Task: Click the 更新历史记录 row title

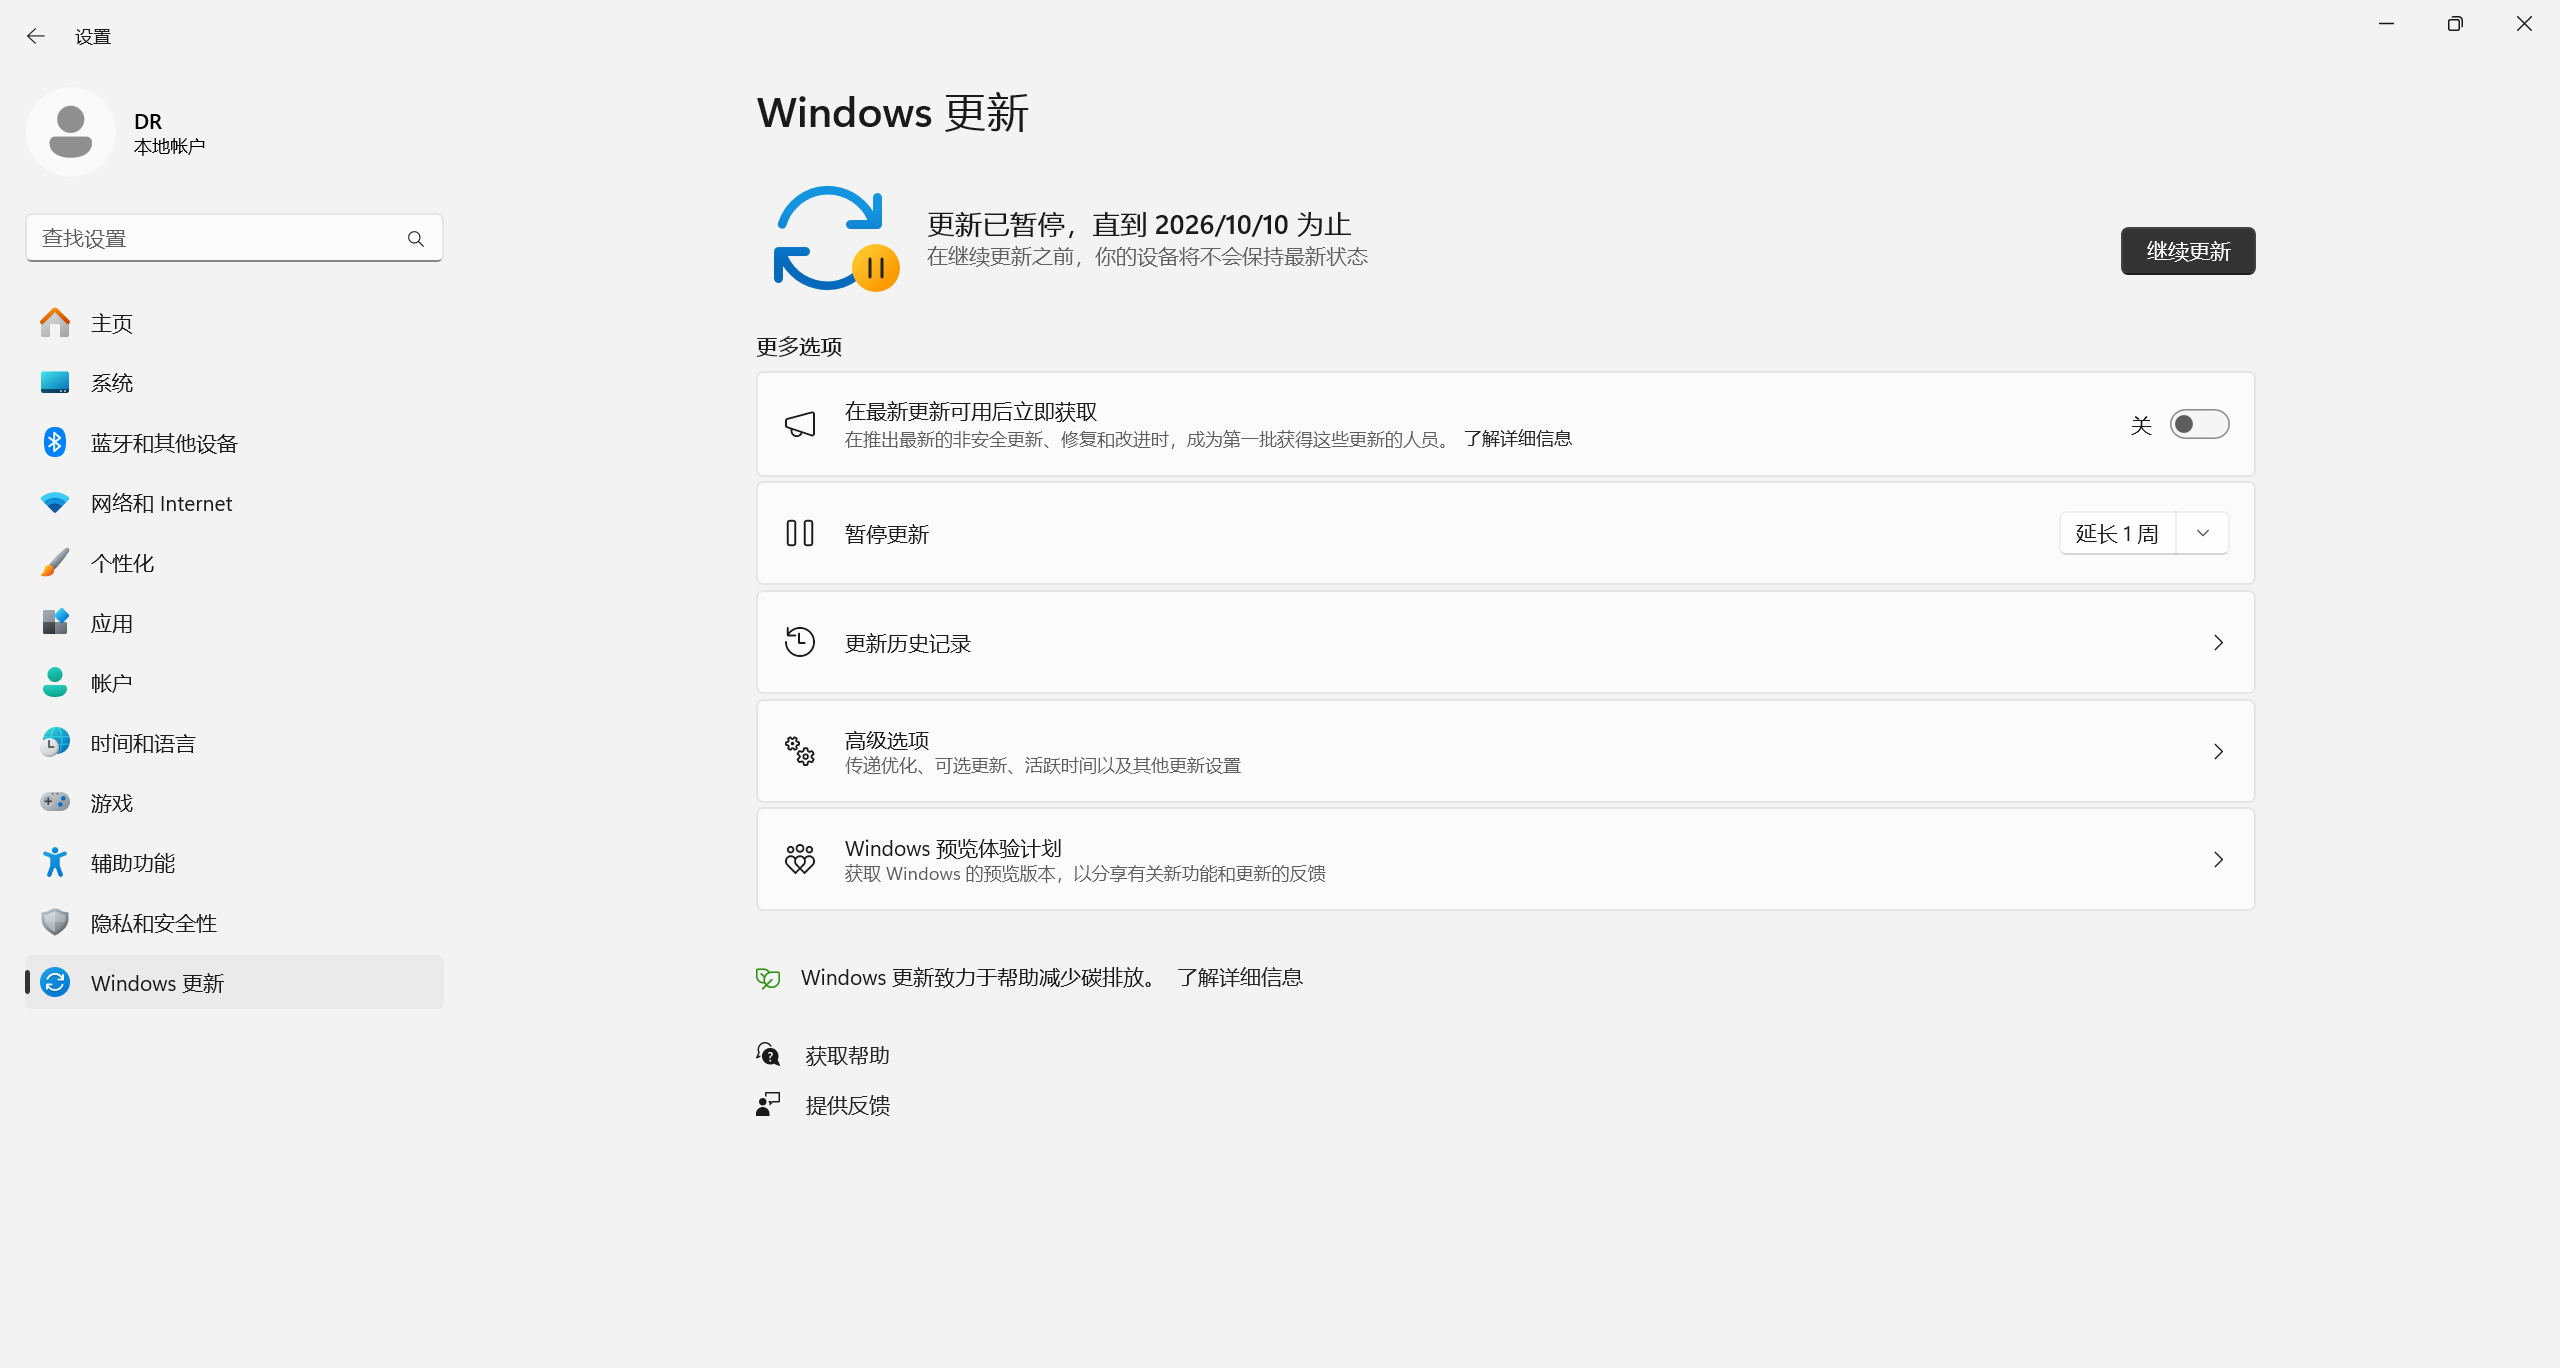Action: [907, 643]
